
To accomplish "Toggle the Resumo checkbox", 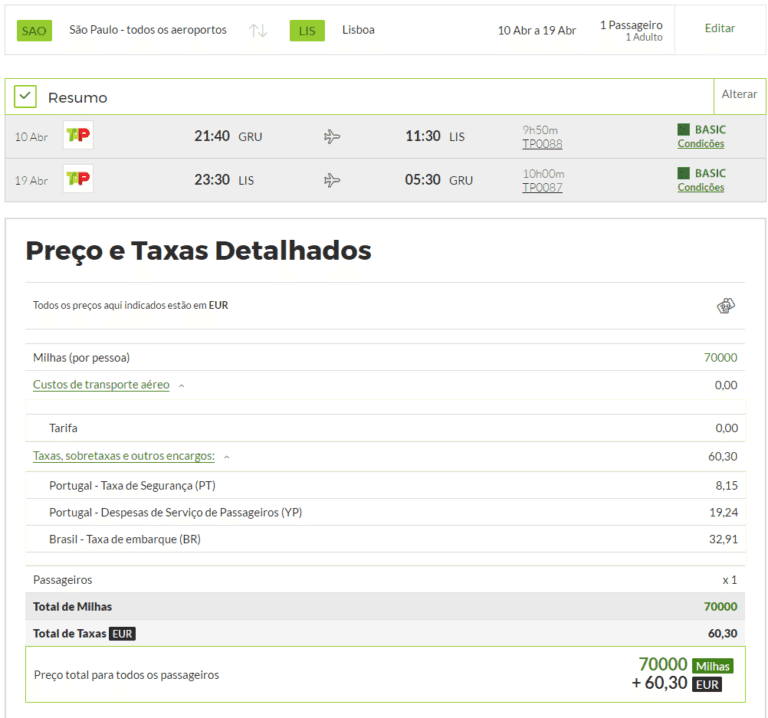I will coord(25,97).
